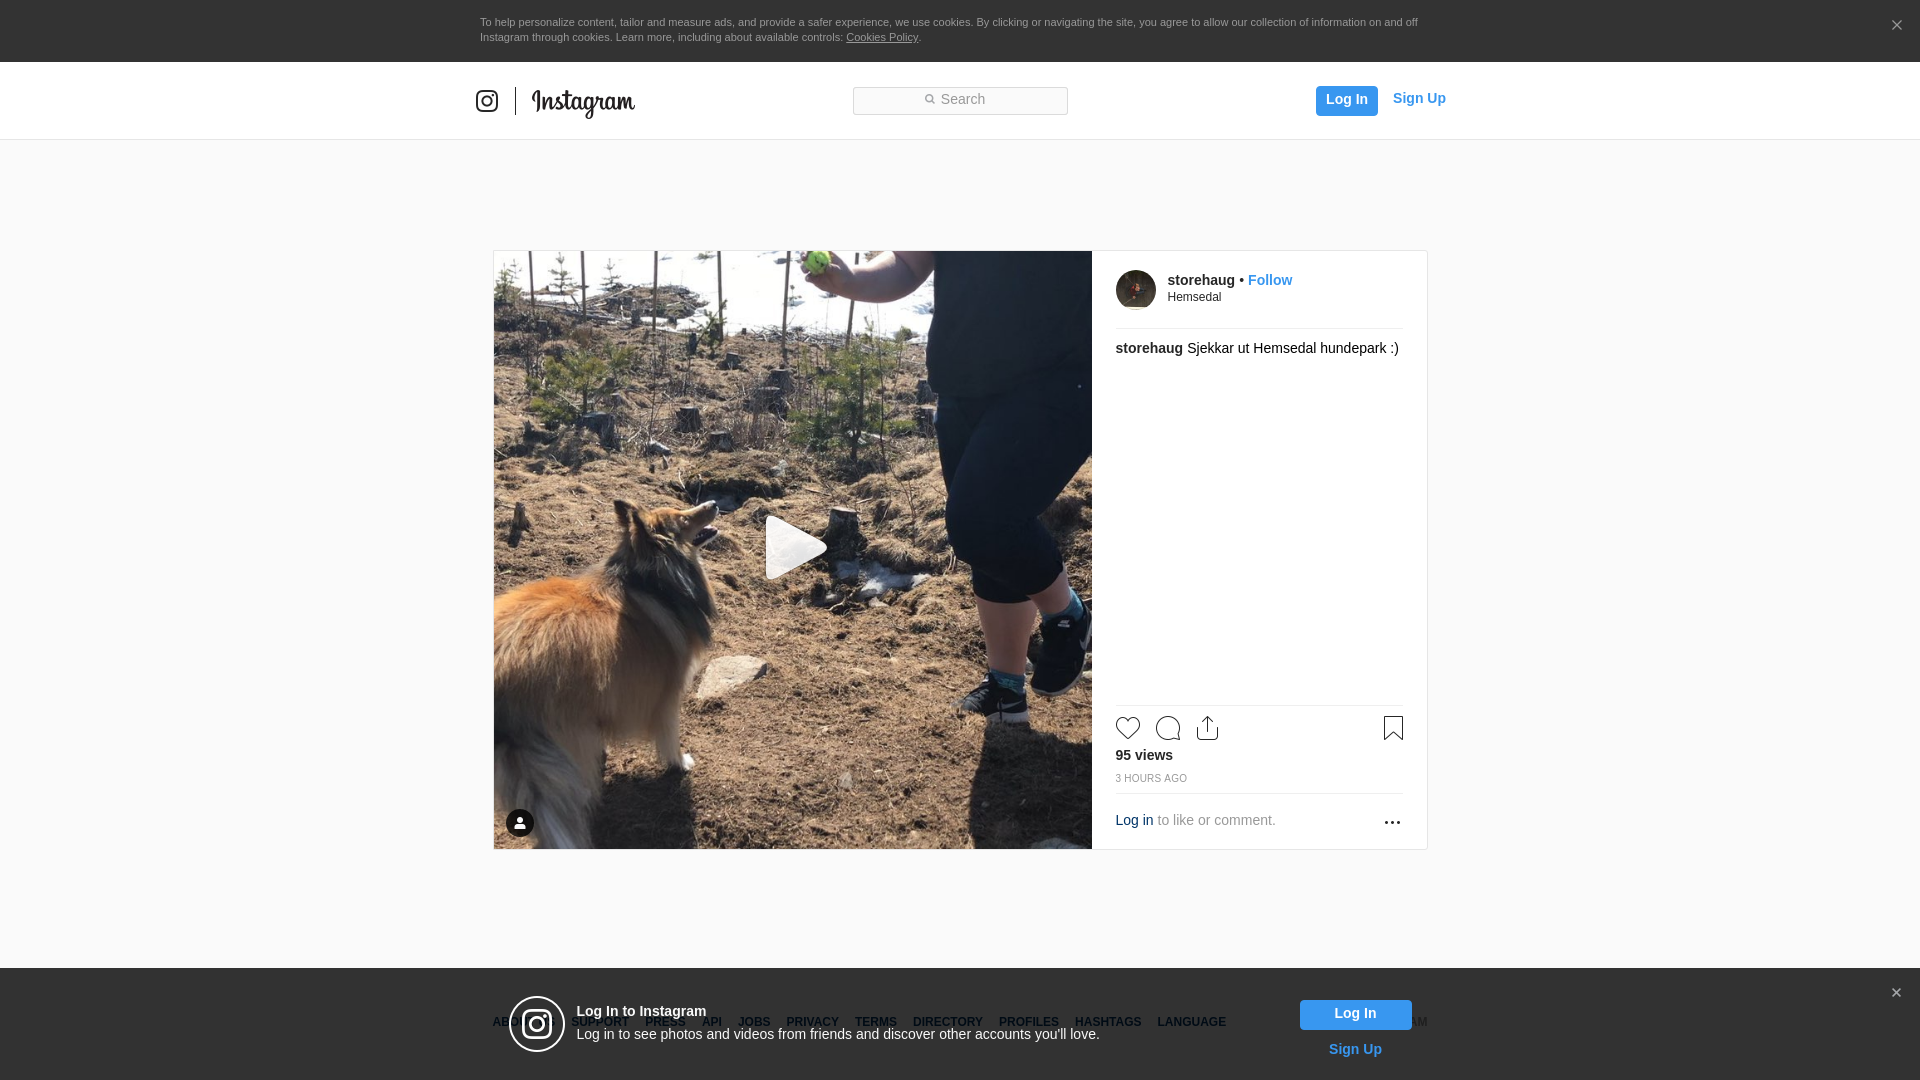The height and width of the screenshot is (1080, 1920).
Task: Click the 95 views count
Action: click(x=1144, y=755)
